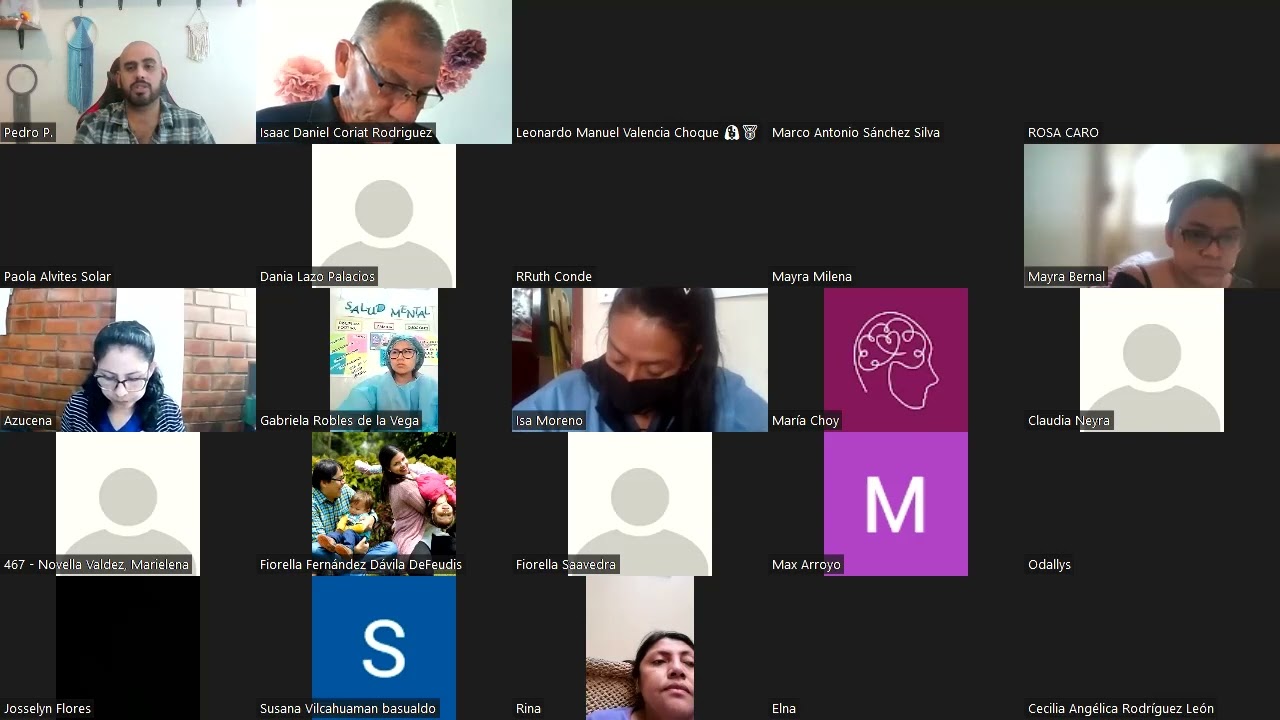The height and width of the screenshot is (720, 1280).
Task: Click the name 'Fiorella Fernández Dávila DeFeudis'
Action: click(361, 564)
